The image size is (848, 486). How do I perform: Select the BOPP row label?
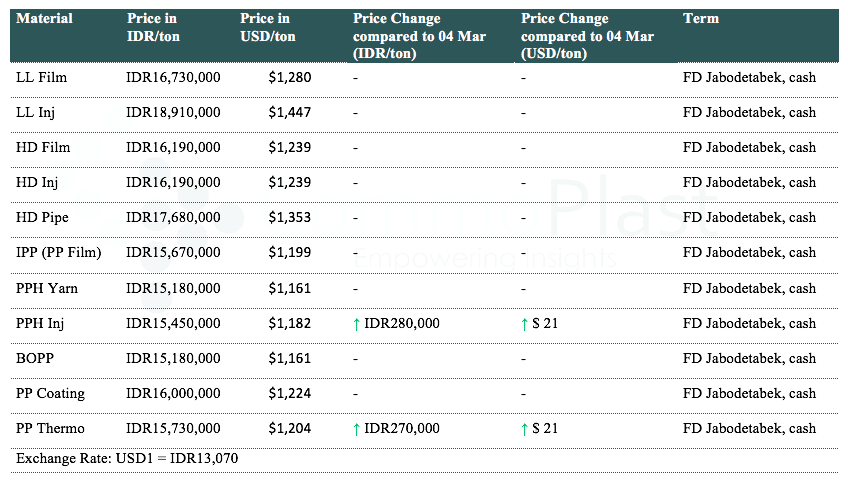click(x=36, y=358)
